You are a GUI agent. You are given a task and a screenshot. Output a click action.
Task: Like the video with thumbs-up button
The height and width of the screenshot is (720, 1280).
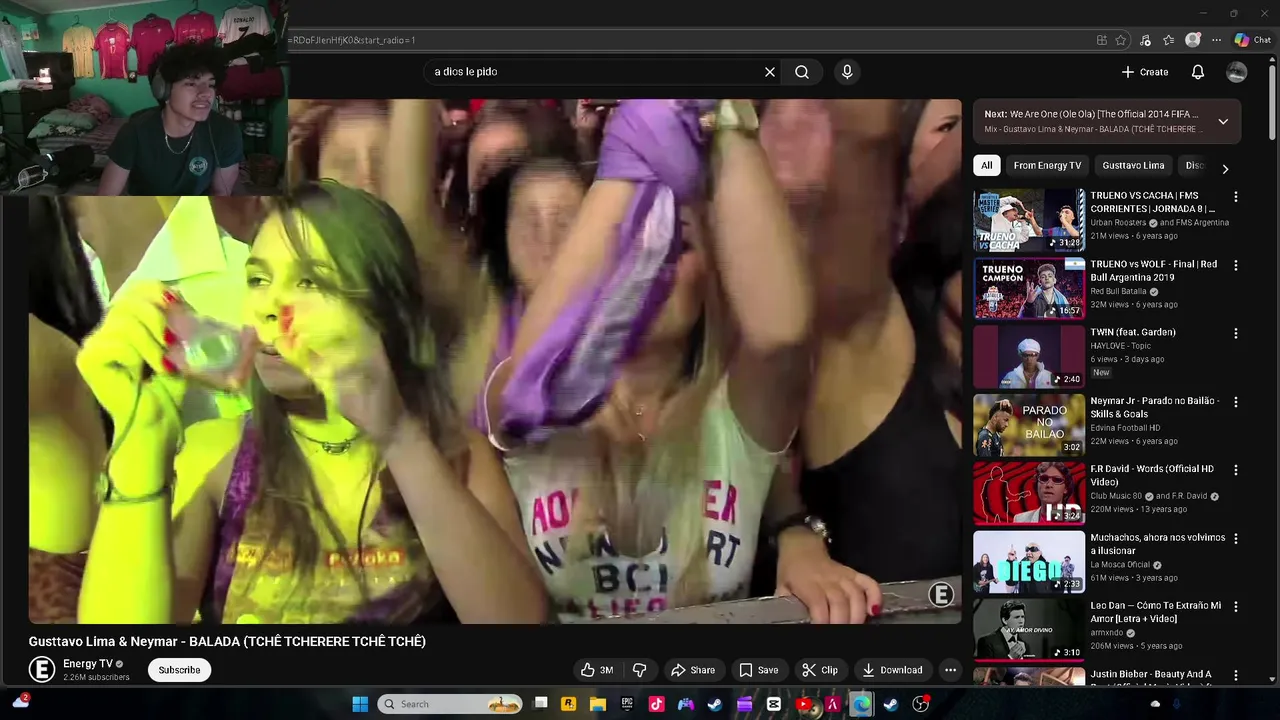pyautogui.click(x=597, y=670)
